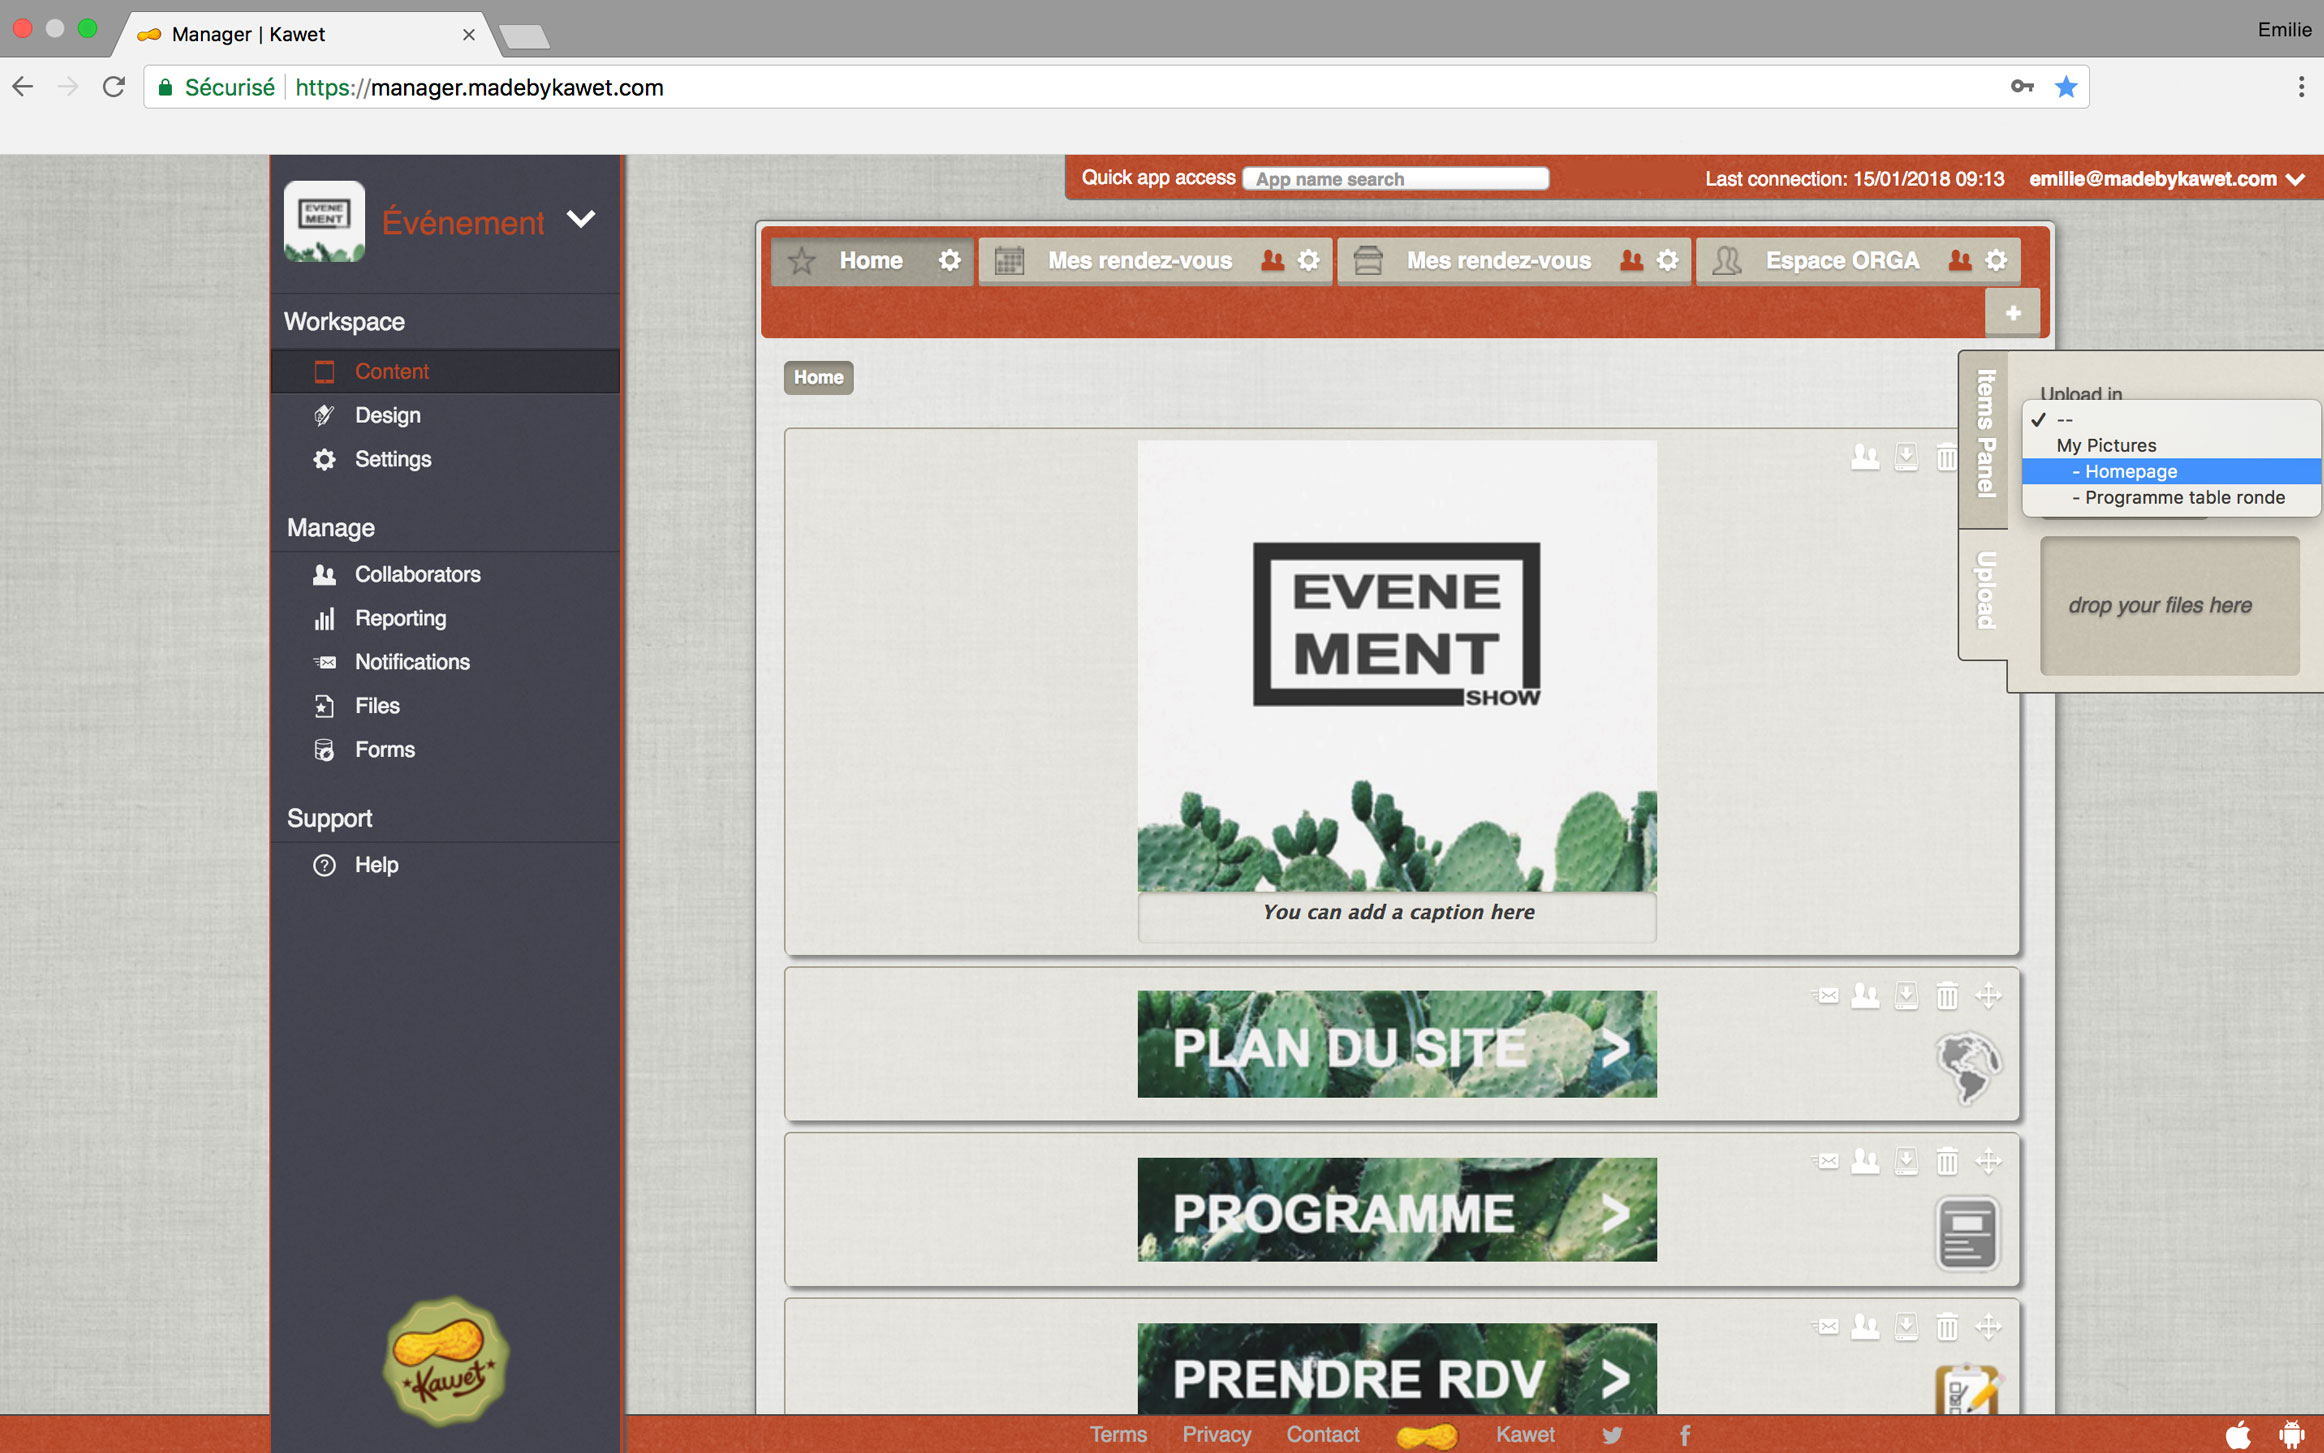The height and width of the screenshot is (1453, 2324).
Task: Choose Homepage in the Upload in dropdown
Action: 2130,472
